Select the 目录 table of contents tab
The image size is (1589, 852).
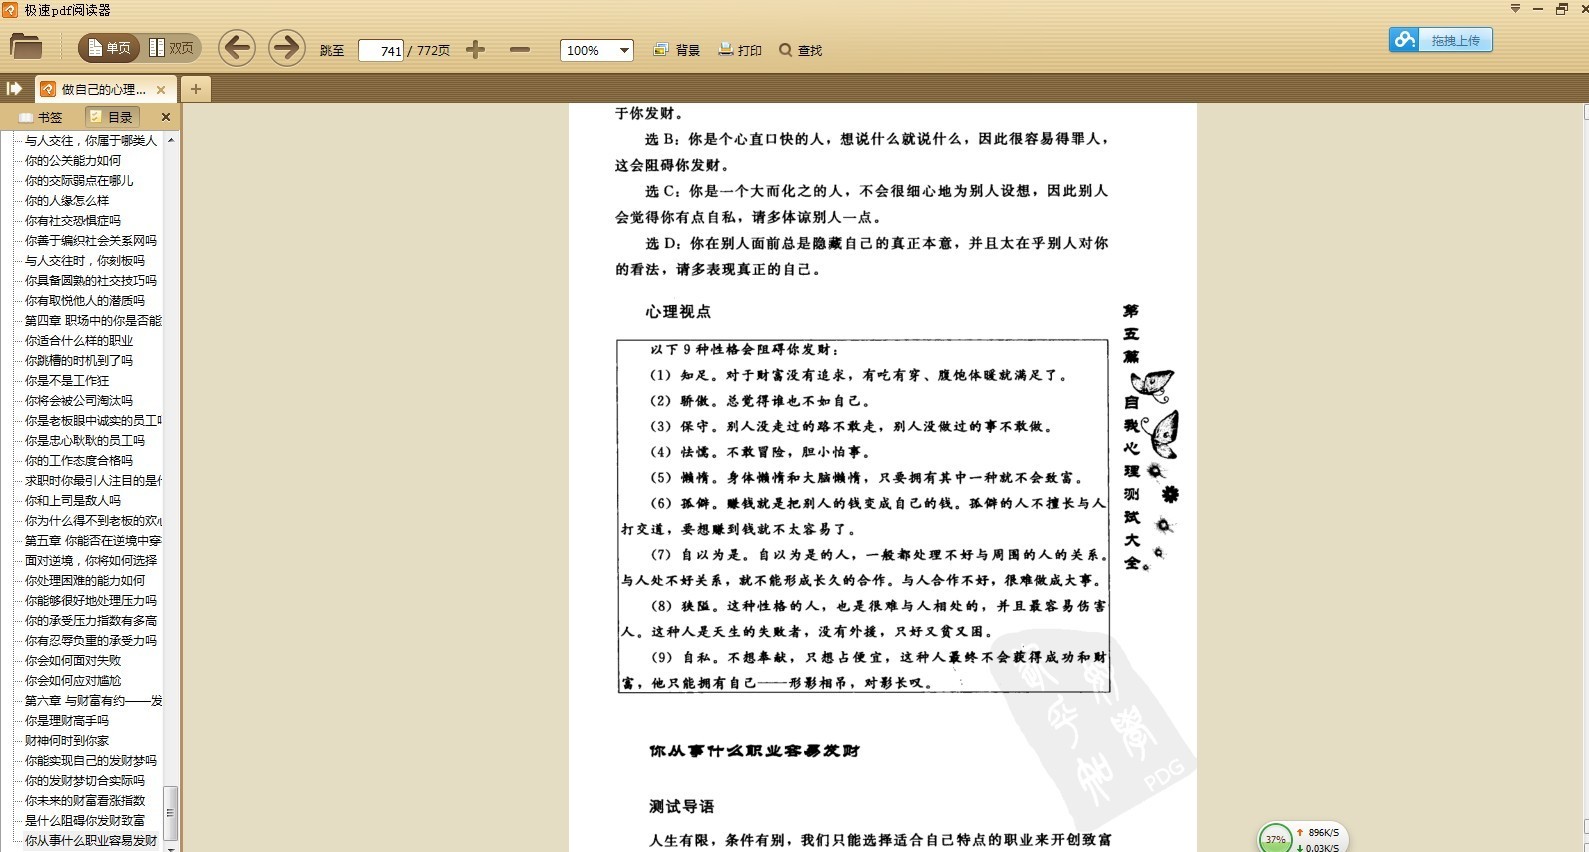(112, 117)
